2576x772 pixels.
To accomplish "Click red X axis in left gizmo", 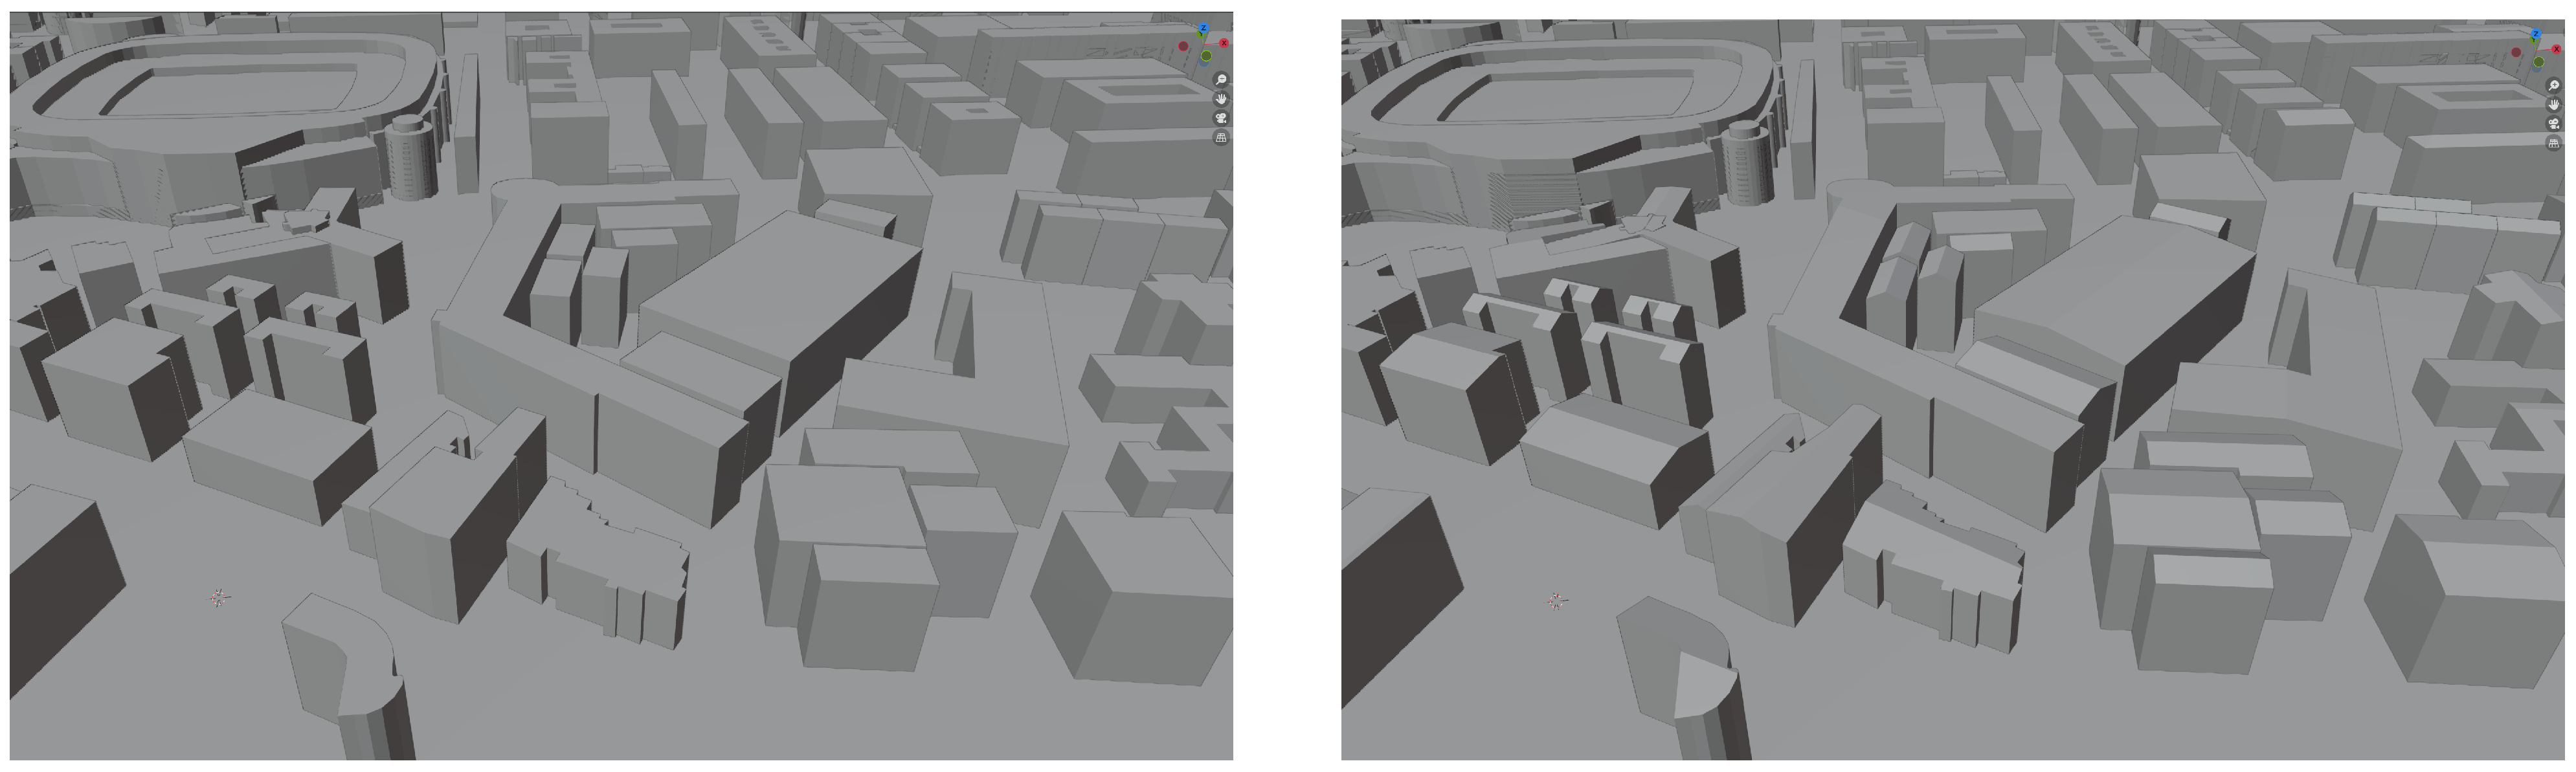I will pyautogui.click(x=1224, y=43).
